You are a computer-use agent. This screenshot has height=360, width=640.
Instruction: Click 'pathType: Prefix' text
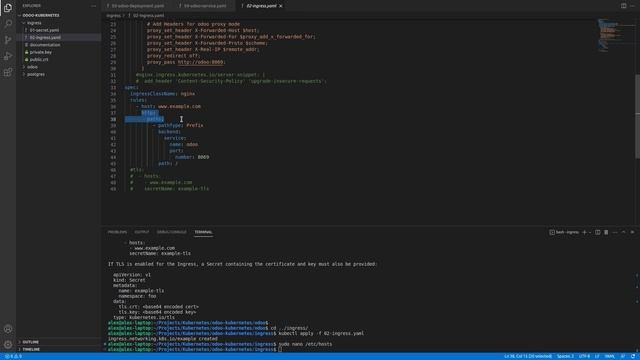pos(180,125)
